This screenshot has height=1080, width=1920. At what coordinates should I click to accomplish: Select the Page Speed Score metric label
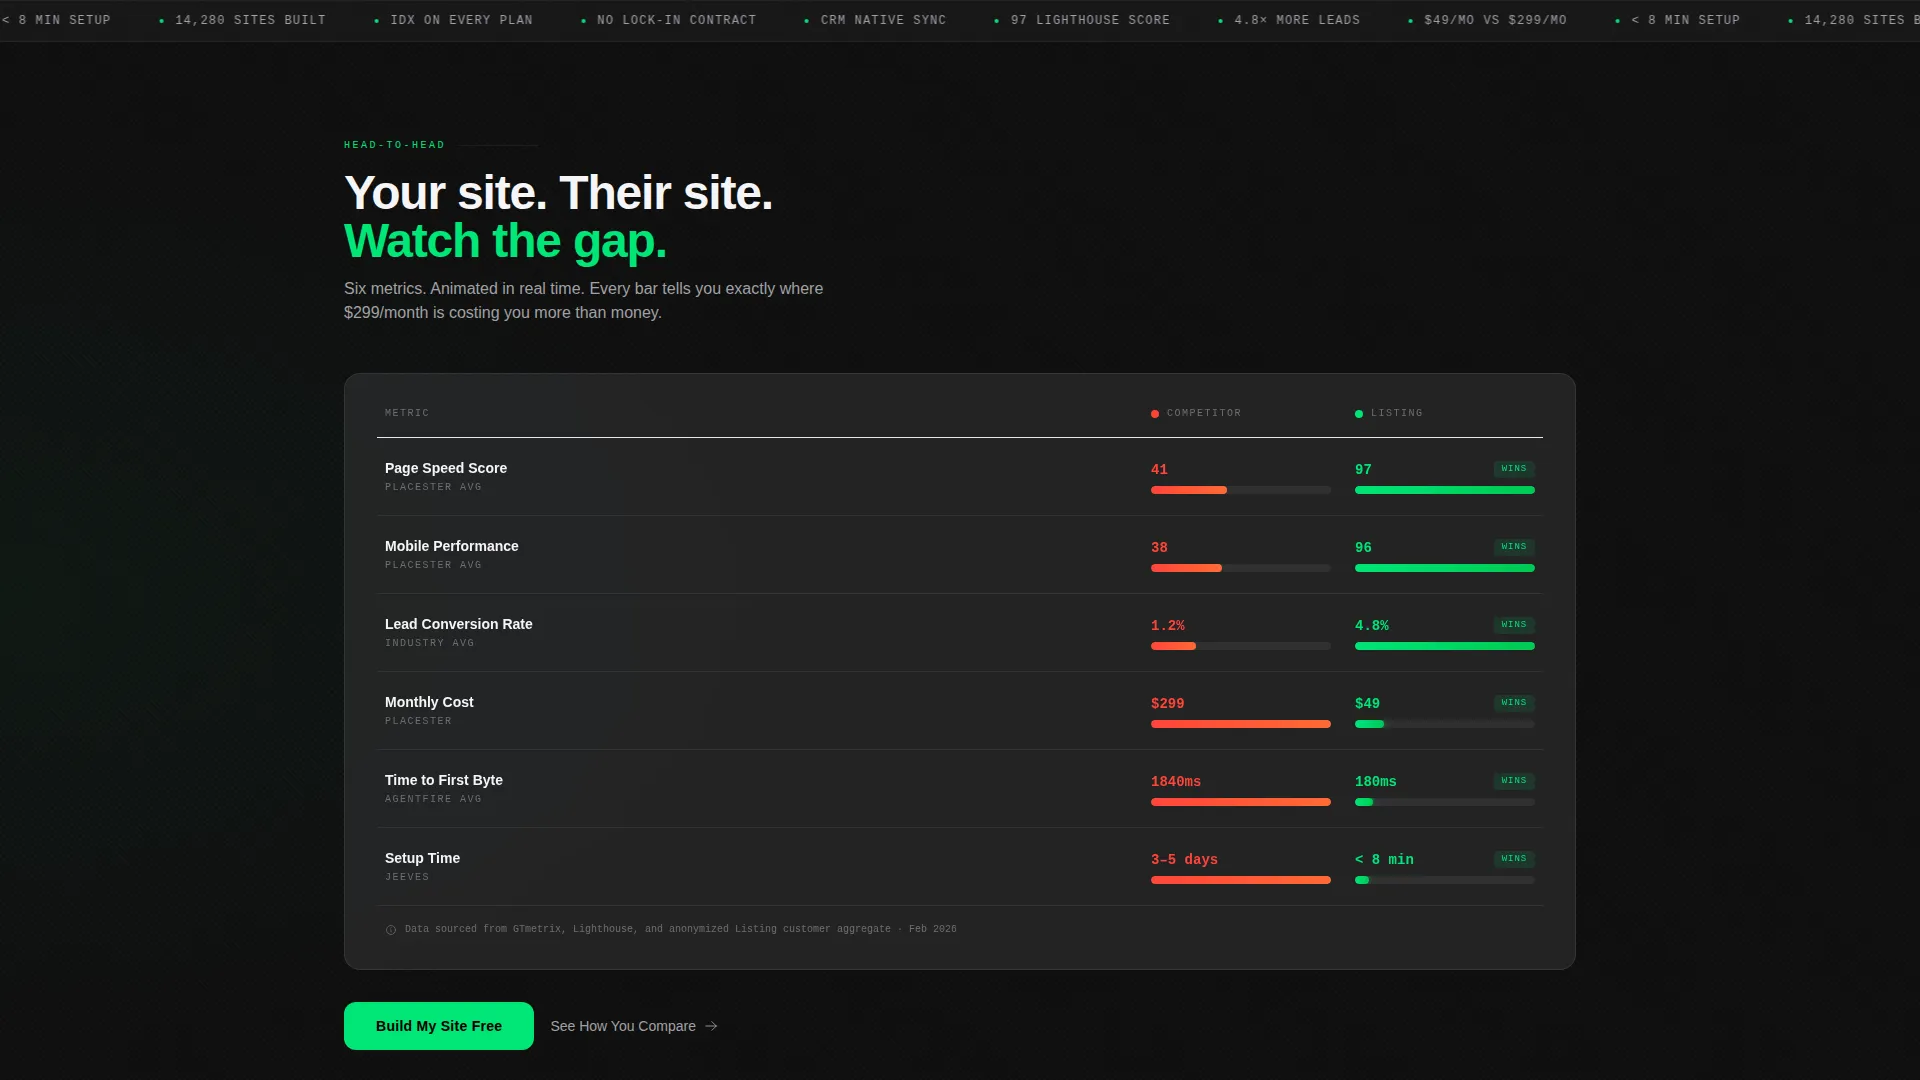[446, 468]
